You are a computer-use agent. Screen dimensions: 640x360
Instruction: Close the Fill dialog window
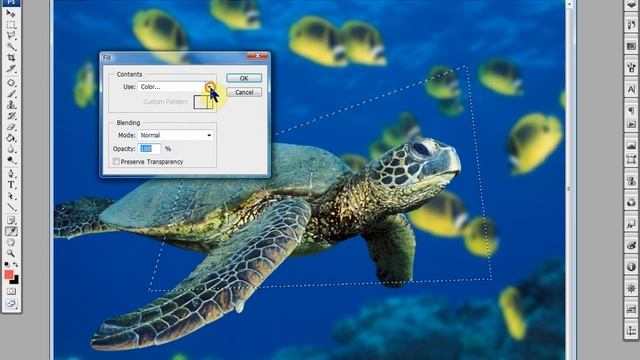pyautogui.click(x=258, y=56)
